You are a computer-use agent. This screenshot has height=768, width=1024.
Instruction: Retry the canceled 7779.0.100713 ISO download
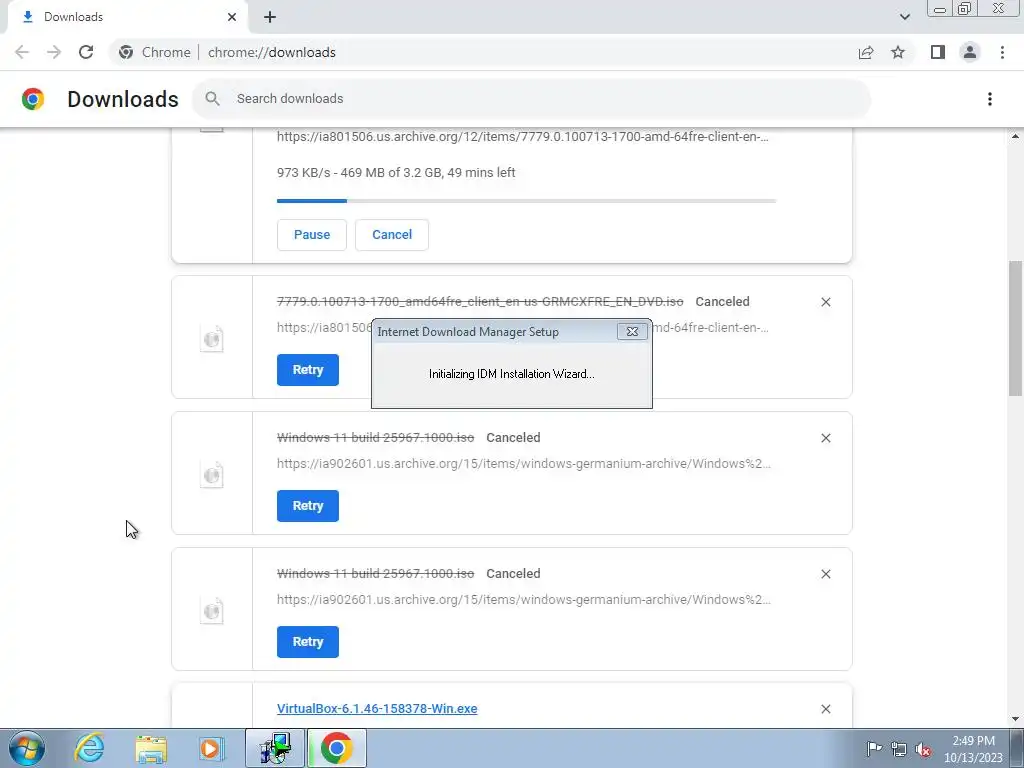(308, 370)
